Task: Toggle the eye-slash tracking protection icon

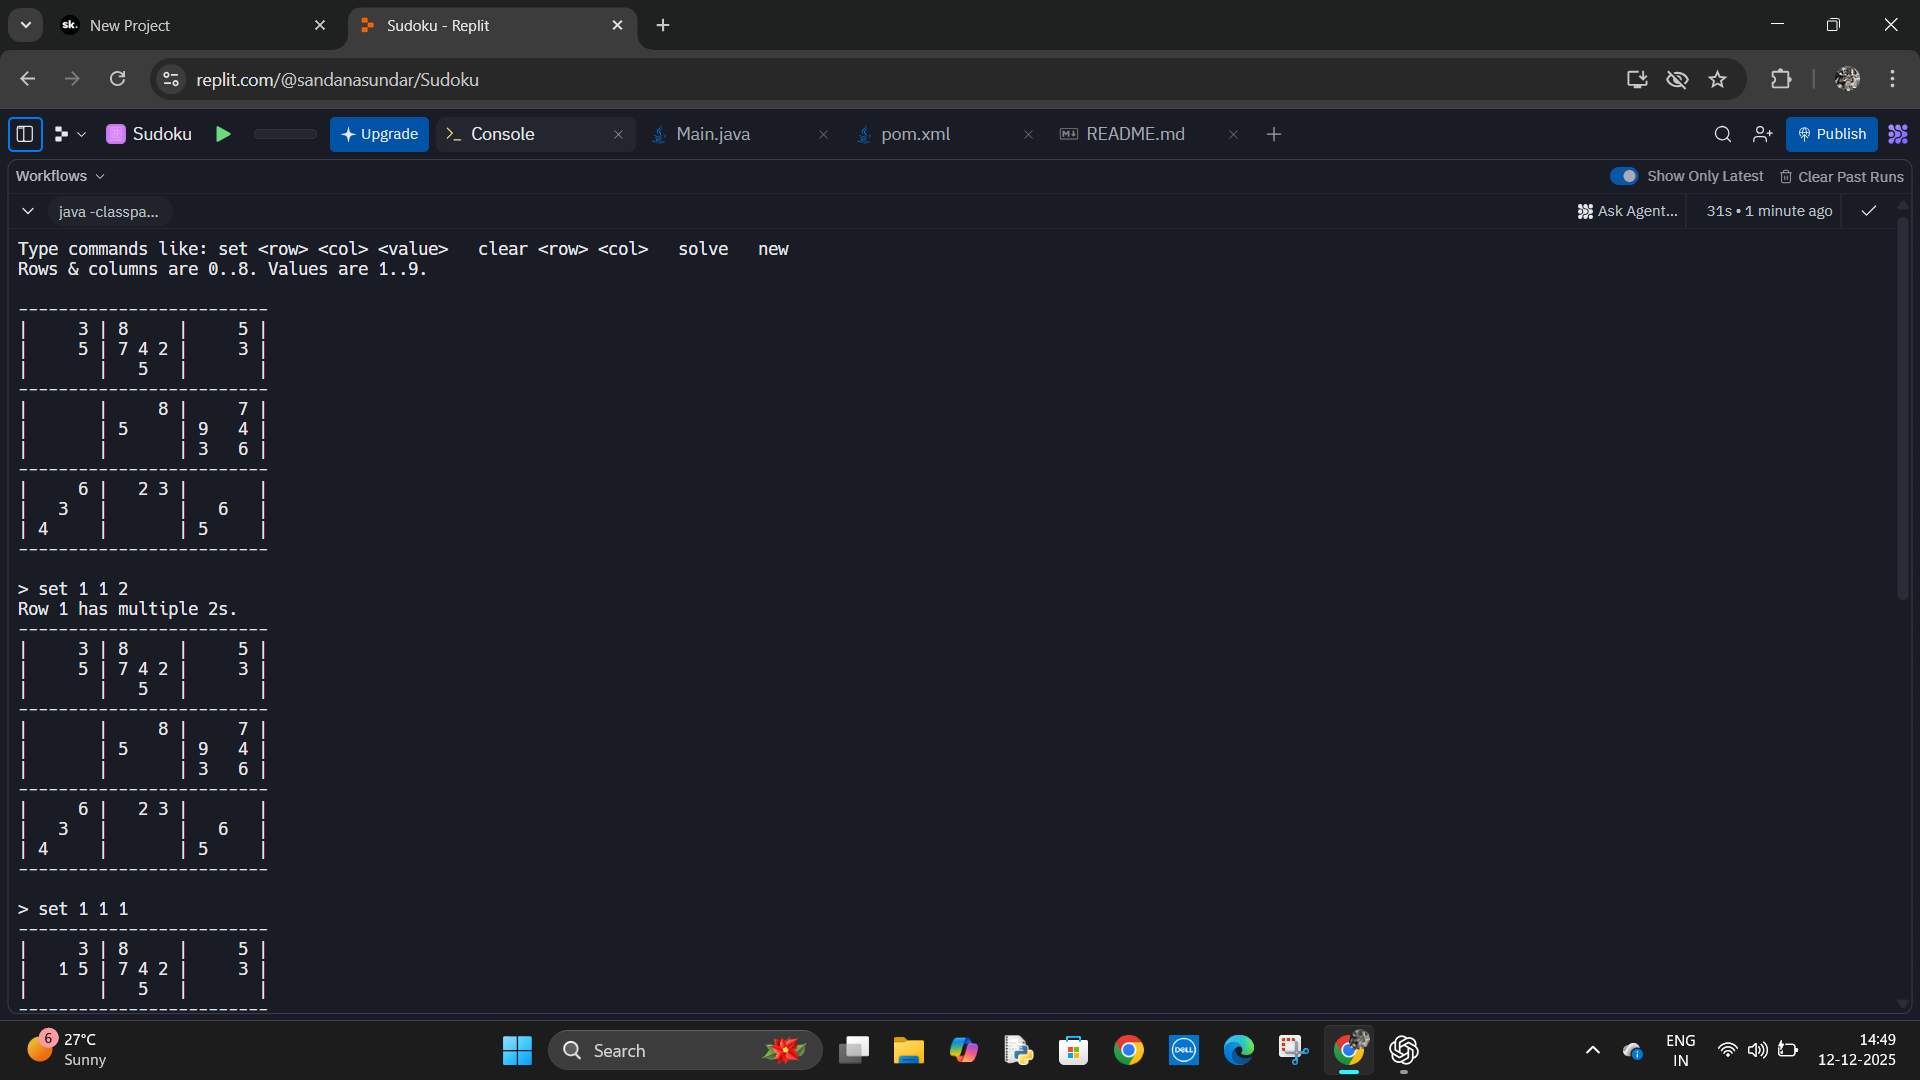Action: pyautogui.click(x=1677, y=79)
